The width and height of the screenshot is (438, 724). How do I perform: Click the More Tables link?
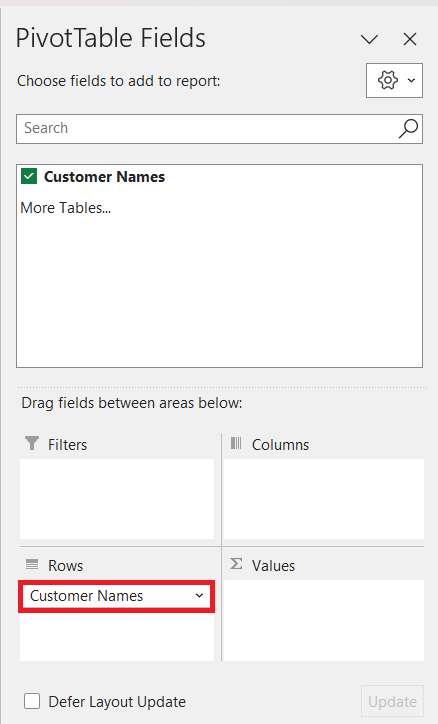pos(66,208)
